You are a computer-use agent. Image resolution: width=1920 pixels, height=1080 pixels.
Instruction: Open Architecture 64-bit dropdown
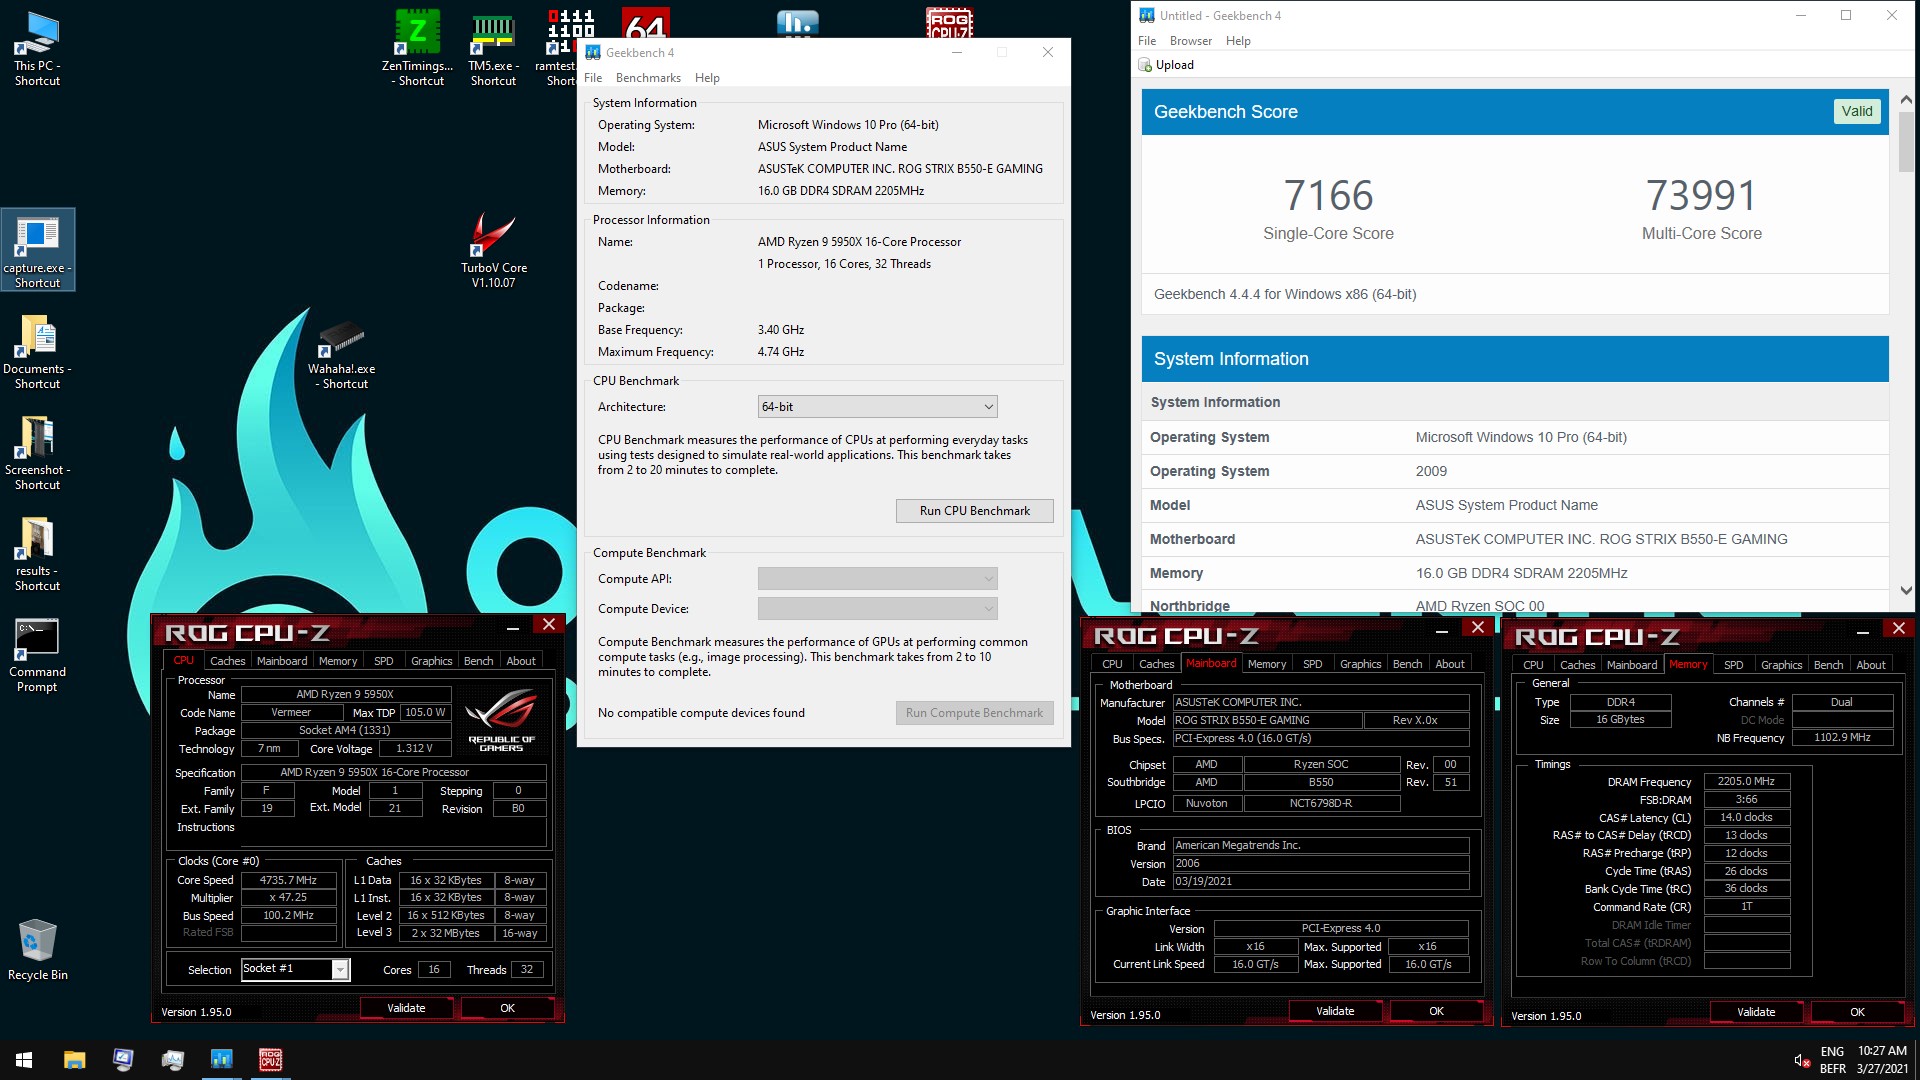(877, 407)
